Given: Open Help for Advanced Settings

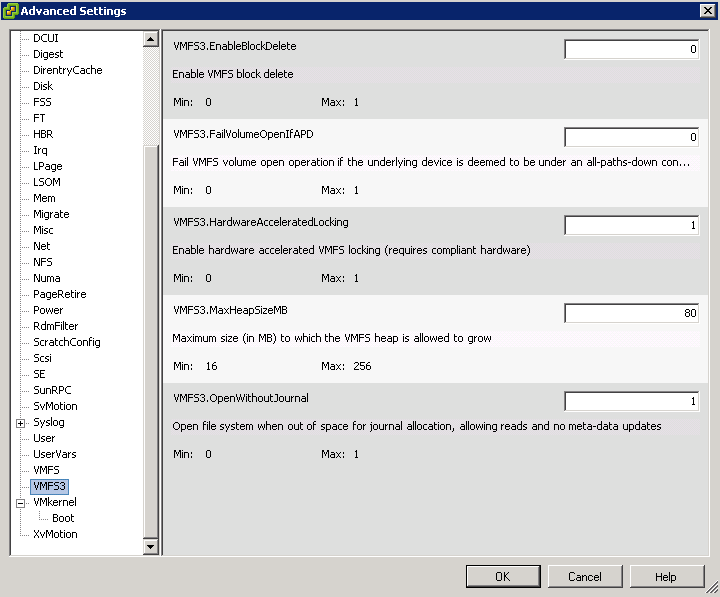Looking at the screenshot, I should (666, 576).
